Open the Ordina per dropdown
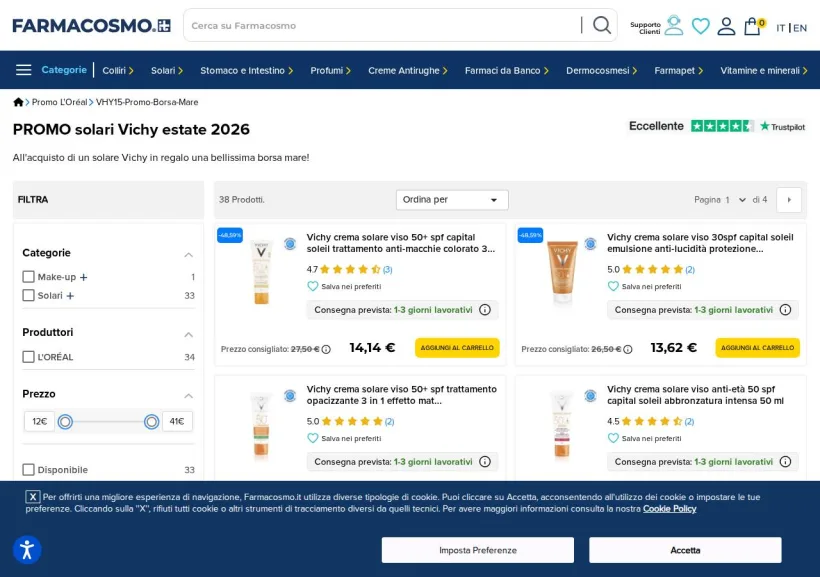The image size is (820, 577). point(452,200)
